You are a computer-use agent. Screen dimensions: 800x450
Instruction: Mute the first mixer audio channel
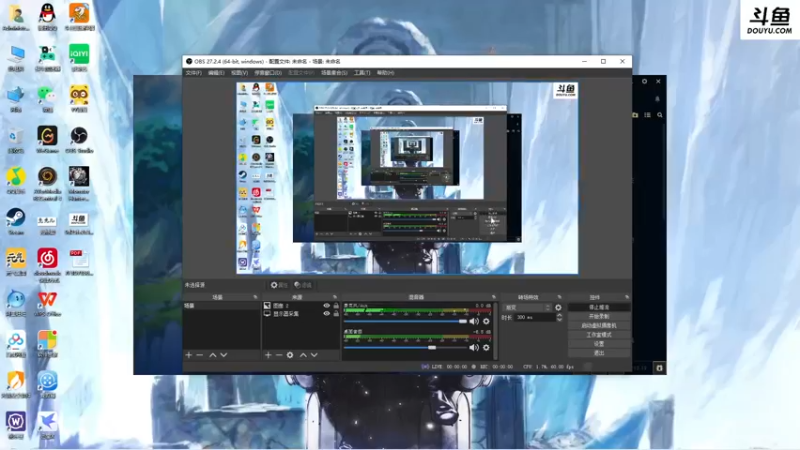pyautogui.click(x=474, y=321)
